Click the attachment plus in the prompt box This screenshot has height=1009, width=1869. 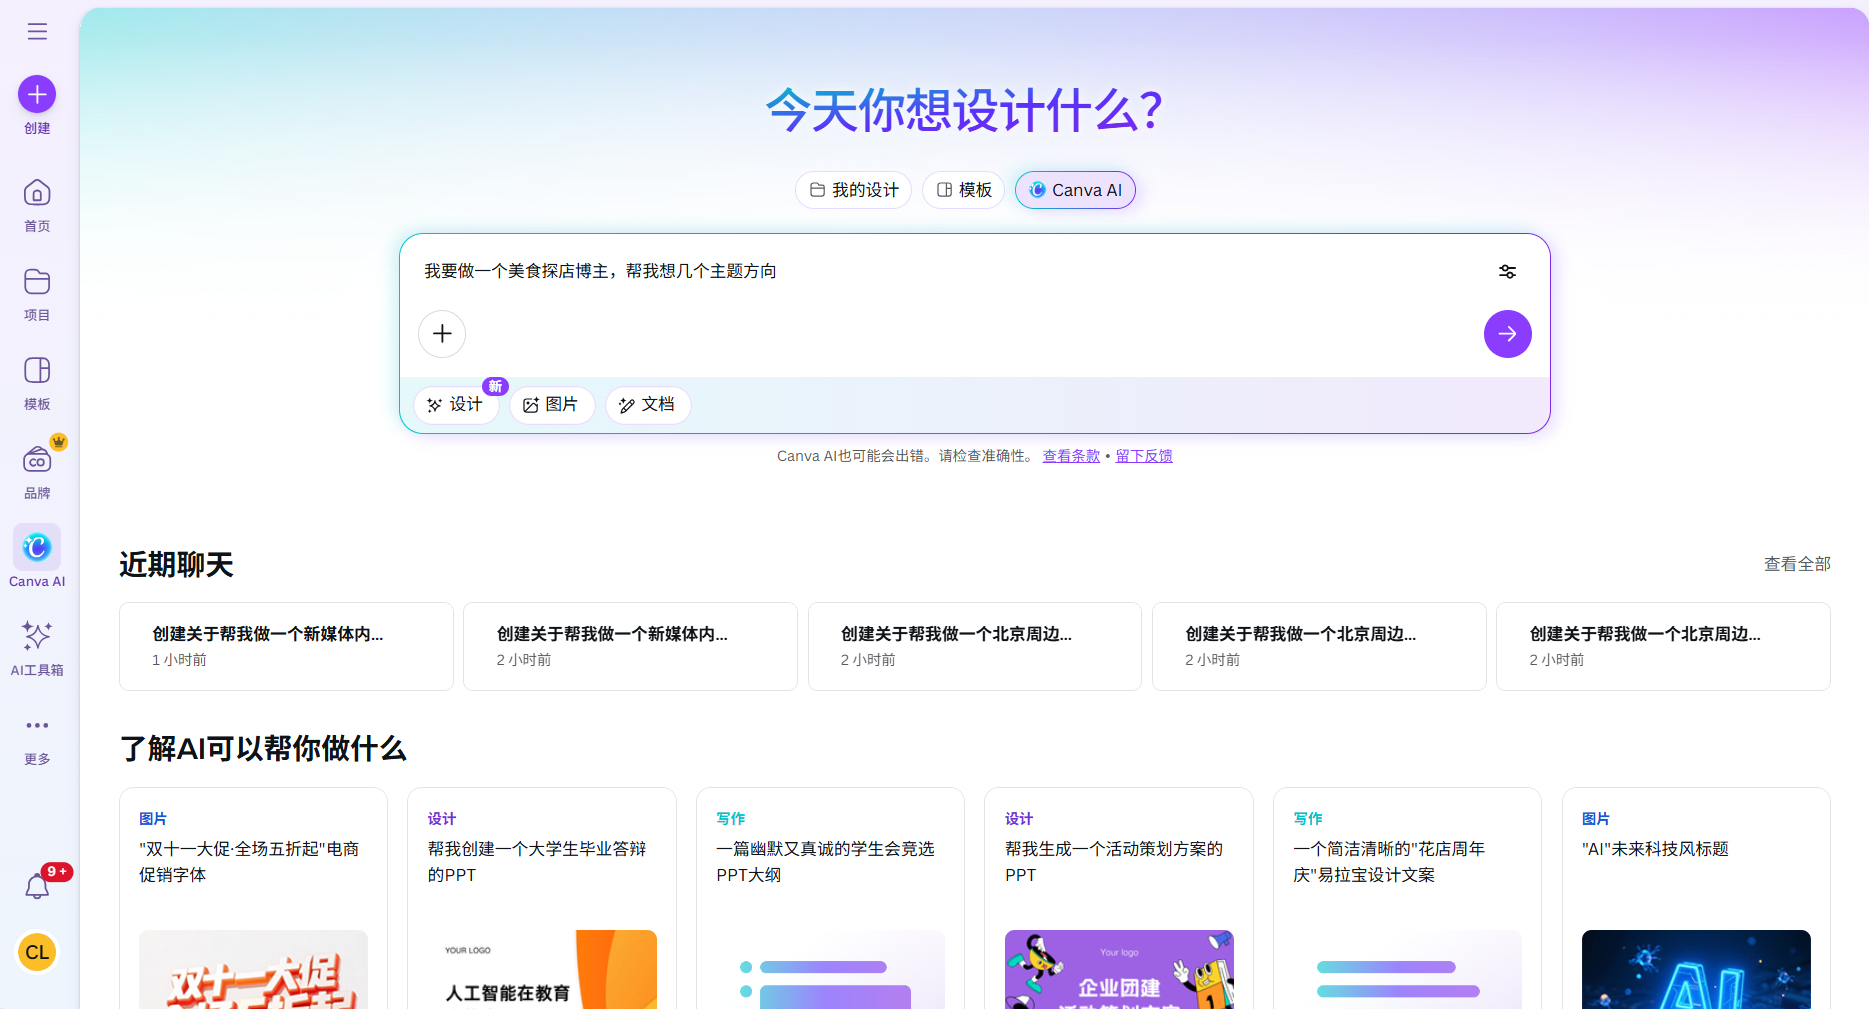pos(441,333)
